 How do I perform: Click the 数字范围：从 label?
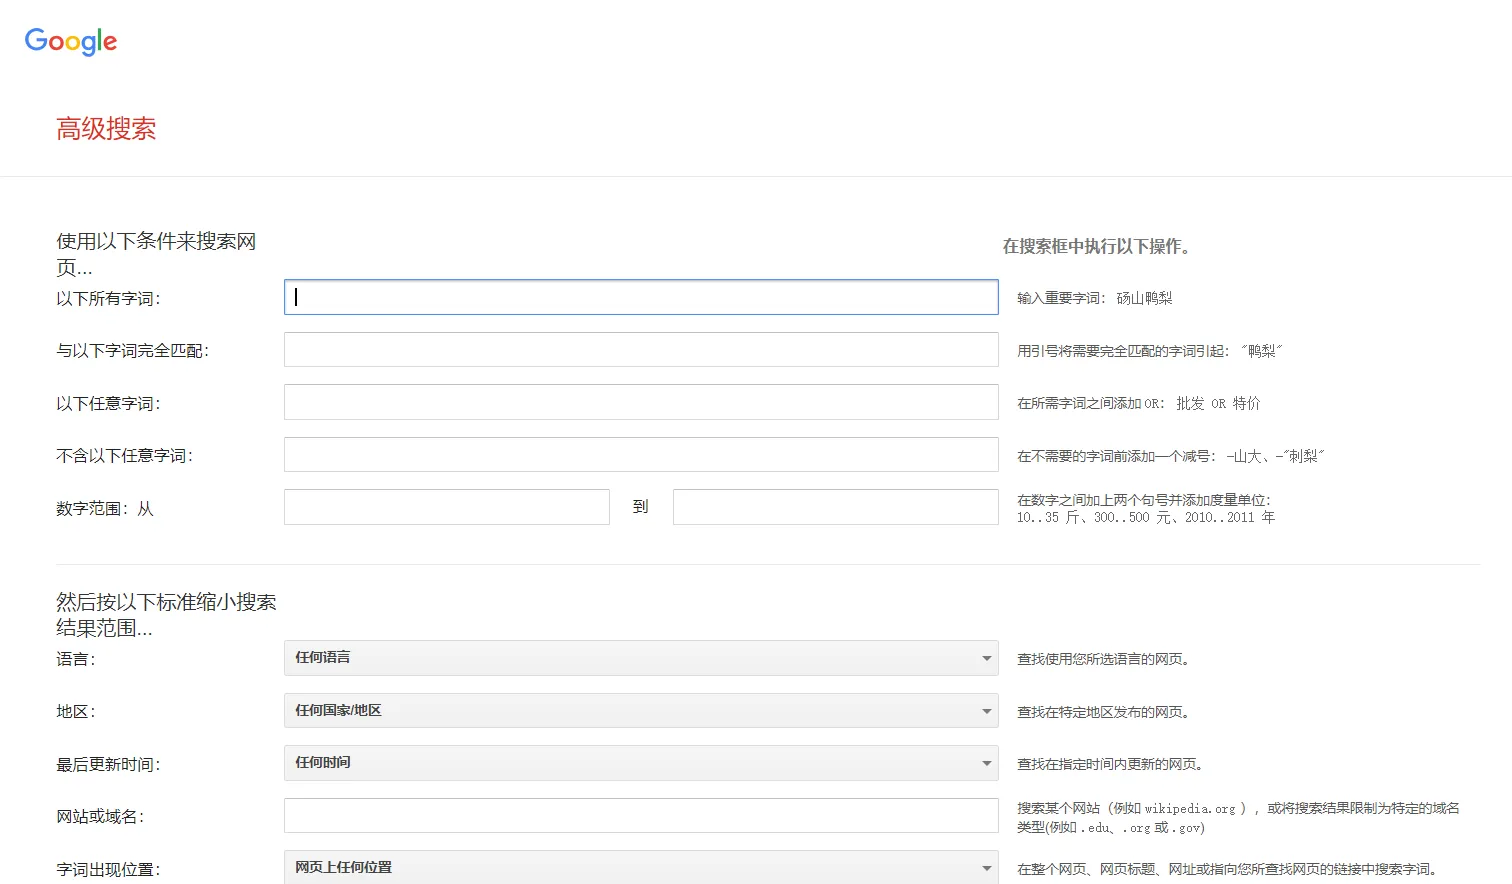pyautogui.click(x=105, y=509)
